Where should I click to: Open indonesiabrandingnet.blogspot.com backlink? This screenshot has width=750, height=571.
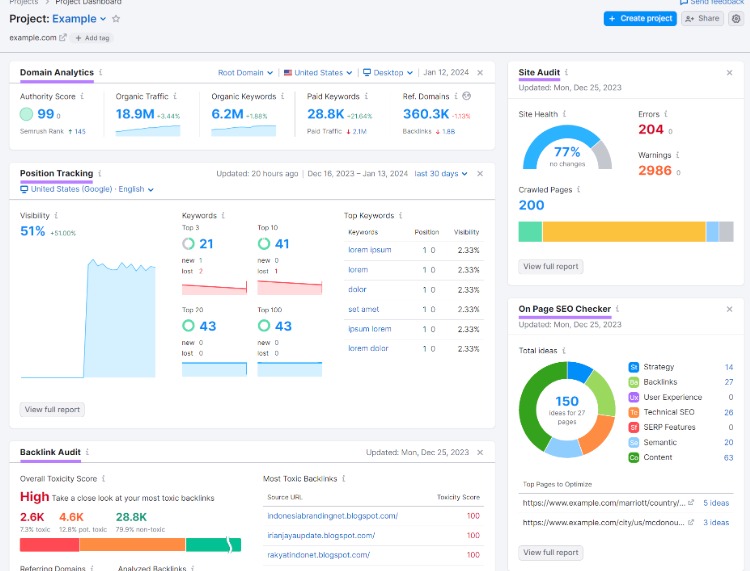(x=332, y=516)
